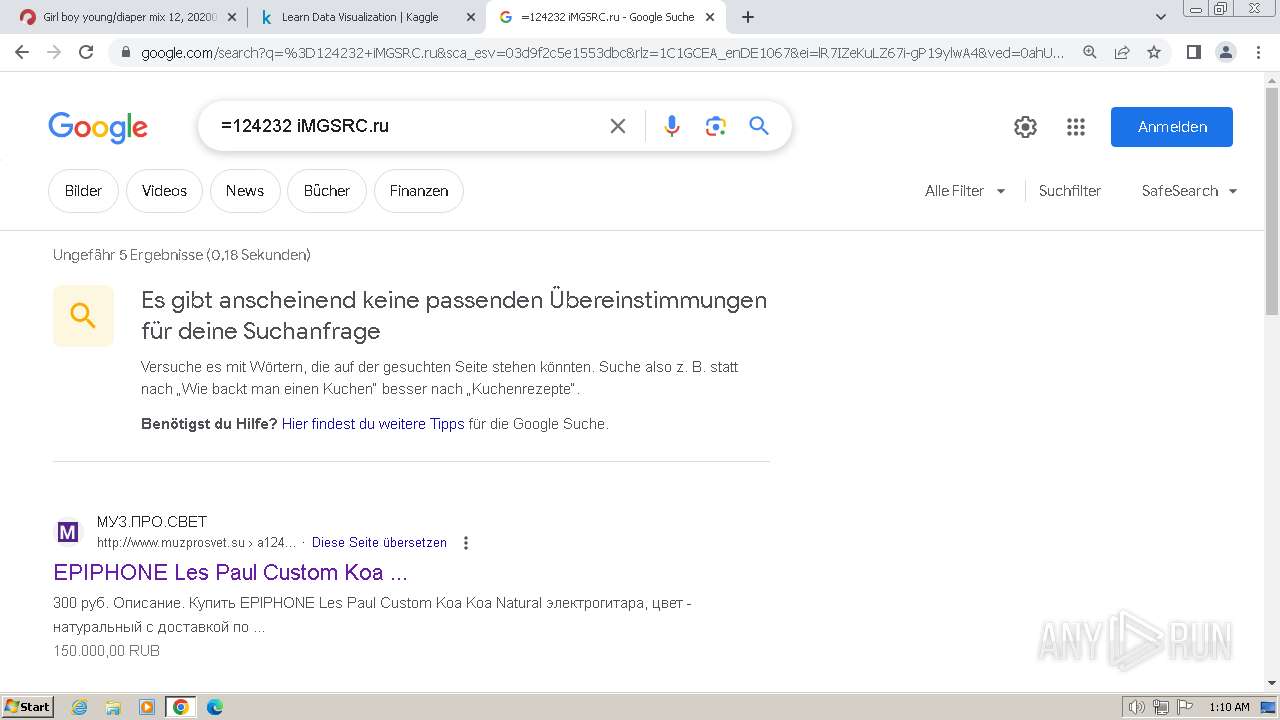
Task: Clear the search box with X
Action: 618,126
